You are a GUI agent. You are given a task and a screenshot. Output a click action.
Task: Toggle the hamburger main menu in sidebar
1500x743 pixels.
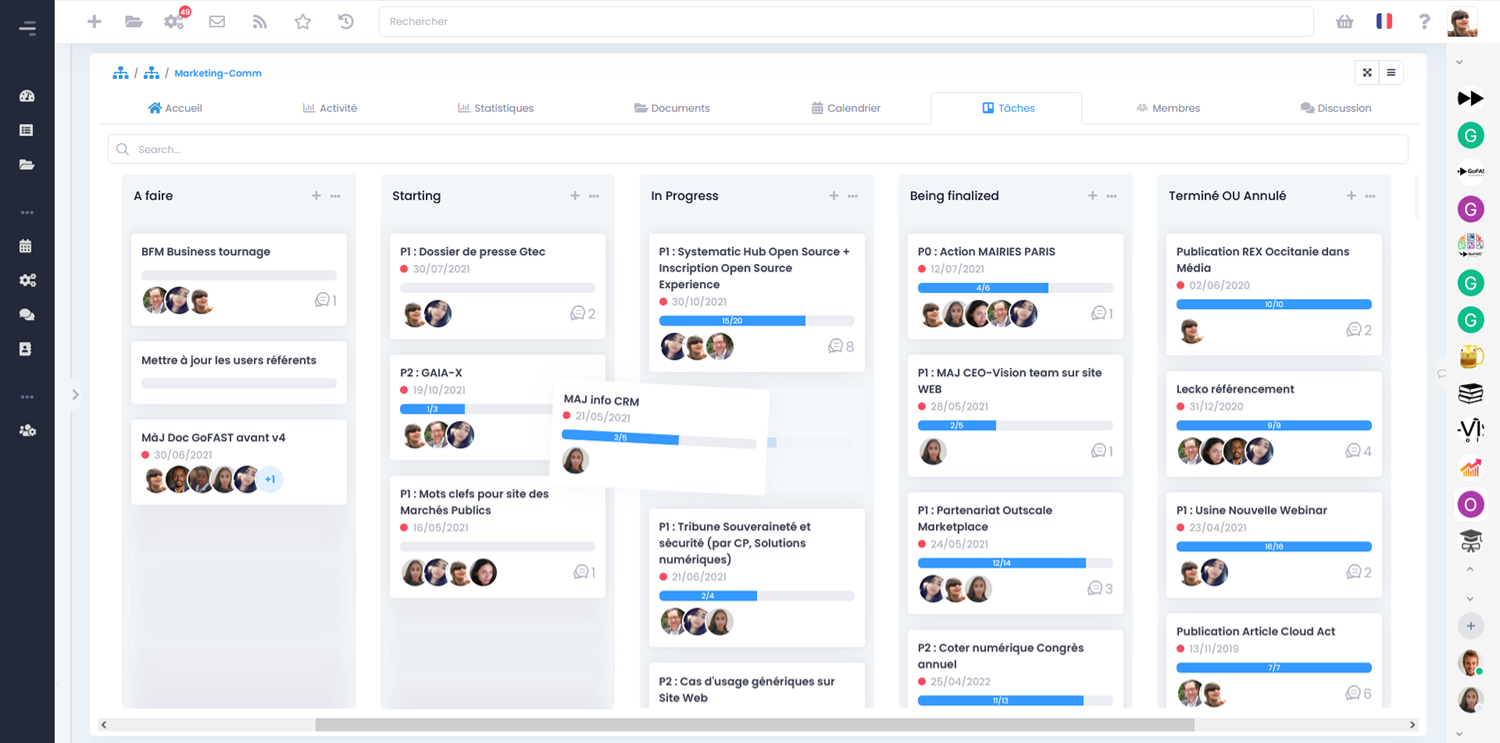27,28
